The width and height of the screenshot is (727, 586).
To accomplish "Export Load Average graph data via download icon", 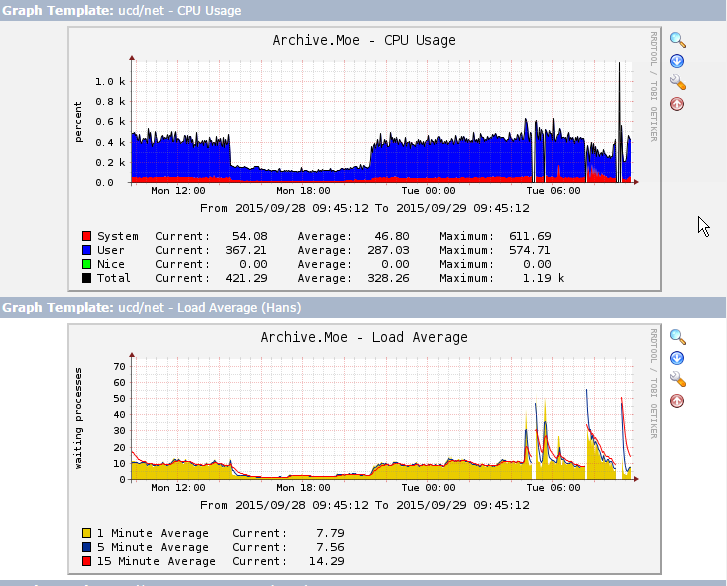I will (x=677, y=358).
